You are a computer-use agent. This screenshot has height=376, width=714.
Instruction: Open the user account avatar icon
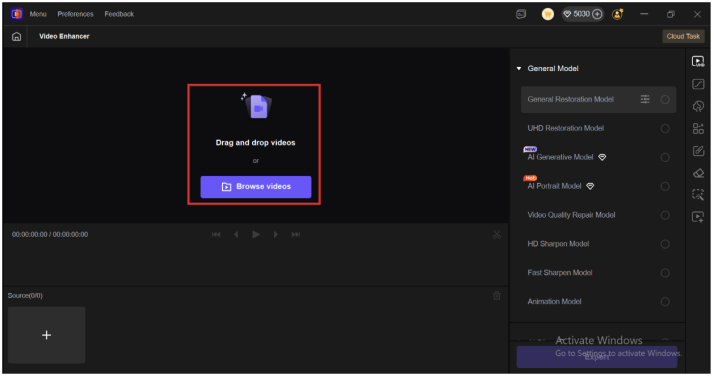pos(617,14)
